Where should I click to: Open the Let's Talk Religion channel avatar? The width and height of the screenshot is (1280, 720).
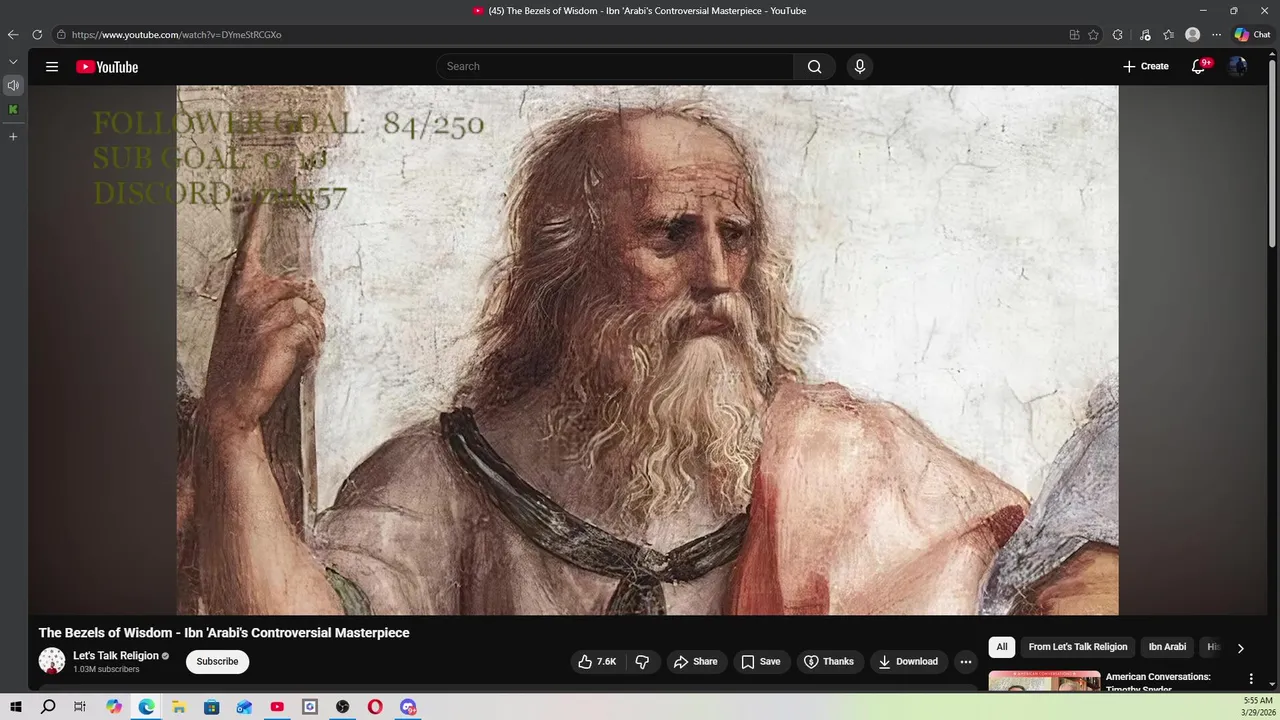click(52, 661)
